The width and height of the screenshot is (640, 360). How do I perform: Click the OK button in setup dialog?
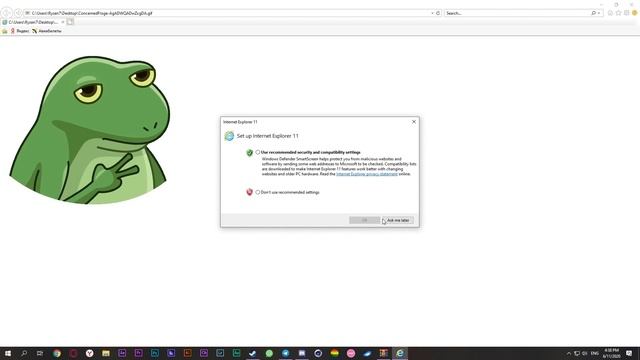click(364, 220)
